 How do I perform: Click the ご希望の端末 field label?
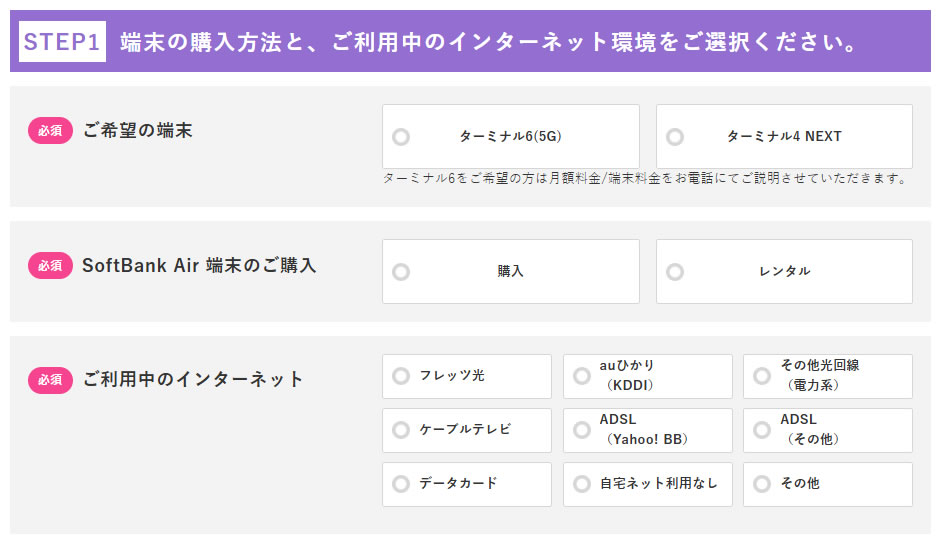click(x=138, y=131)
